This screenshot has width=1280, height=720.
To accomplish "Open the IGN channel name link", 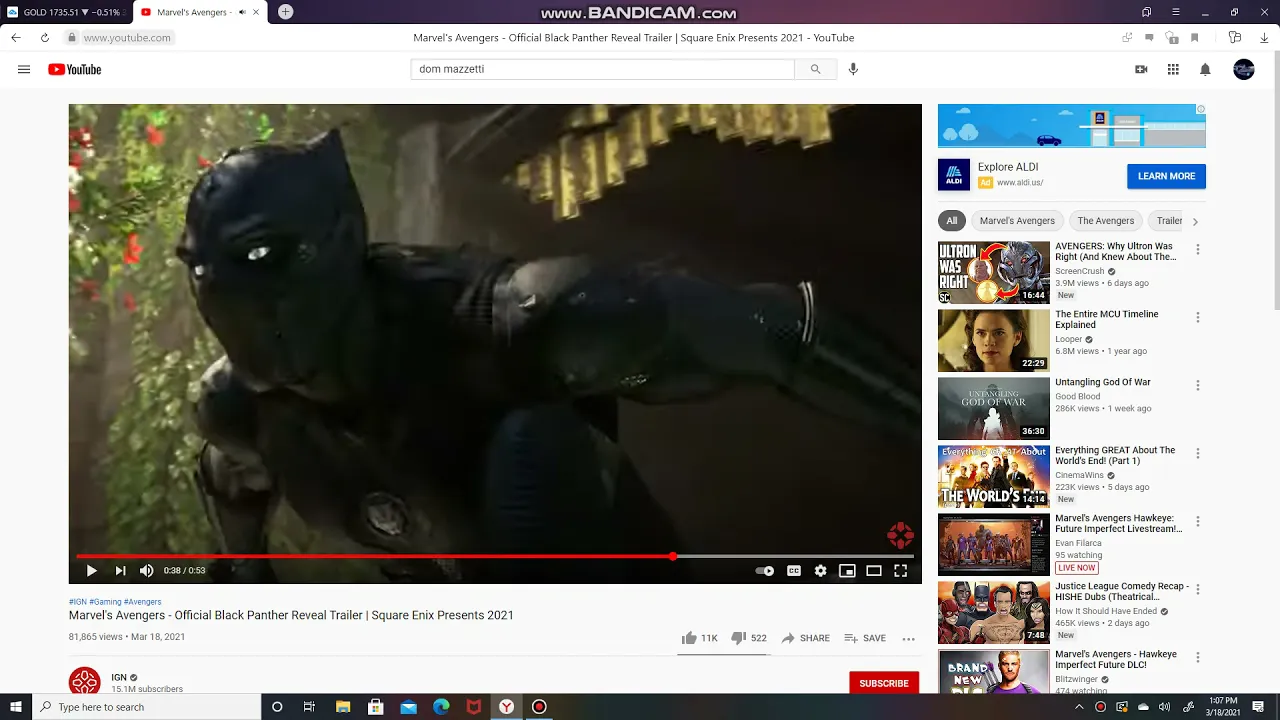I will point(119,677).
